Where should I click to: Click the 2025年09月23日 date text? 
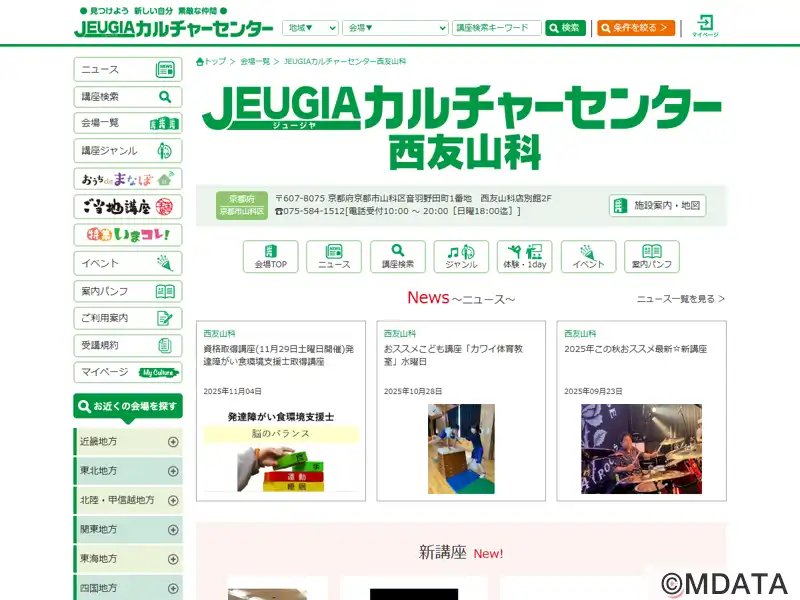point(593,391)
